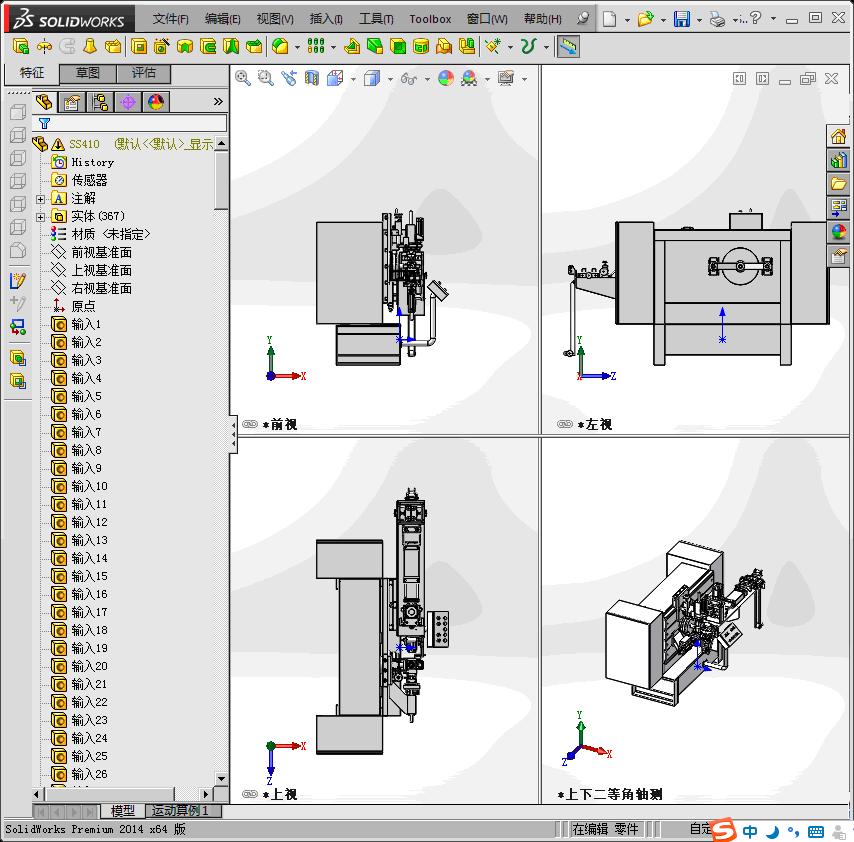The height and width of the screenshot is (842, 854).
Task: Expand the 注解 tree node
Action: click(40, 199)
